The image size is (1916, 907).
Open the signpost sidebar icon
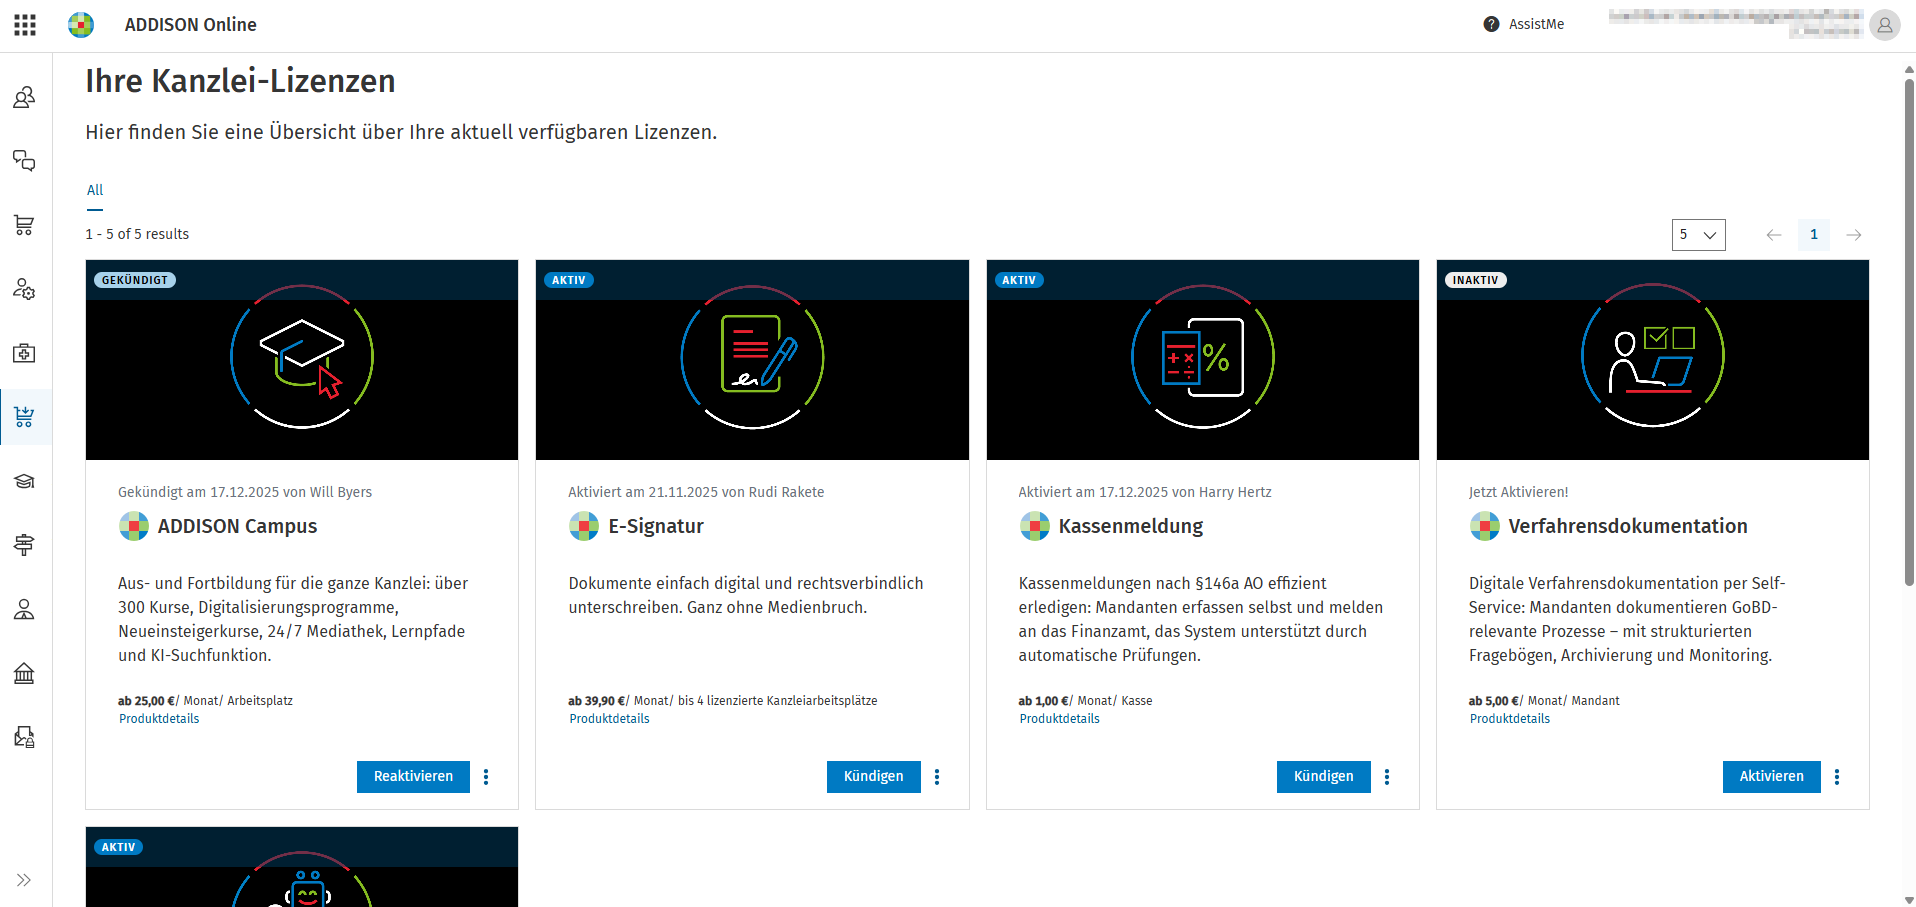[25, 545]
